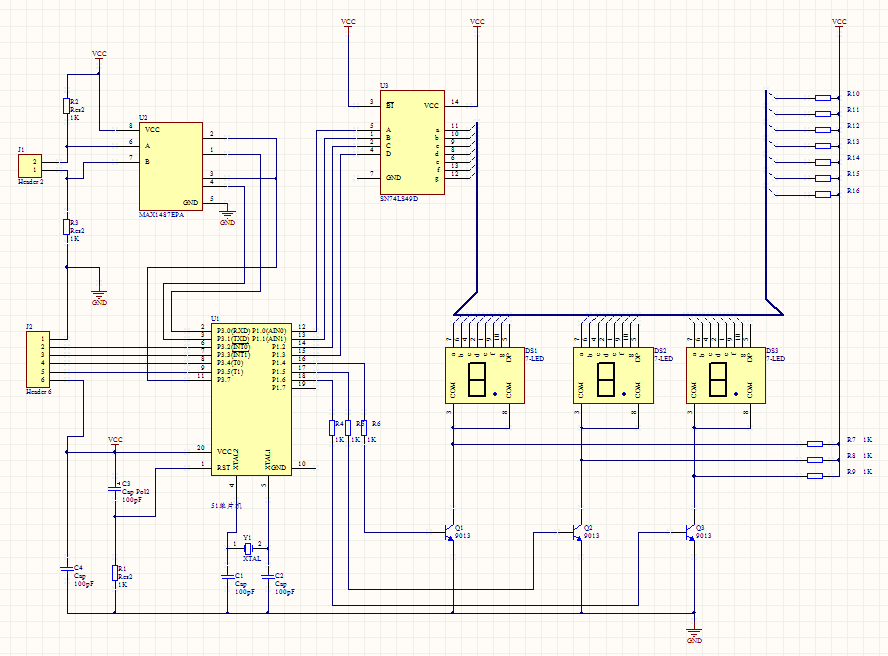The image size is (888, 656).
Task: Click the R14 designator text
Action: pyautogui.click(x=853, y=158)
